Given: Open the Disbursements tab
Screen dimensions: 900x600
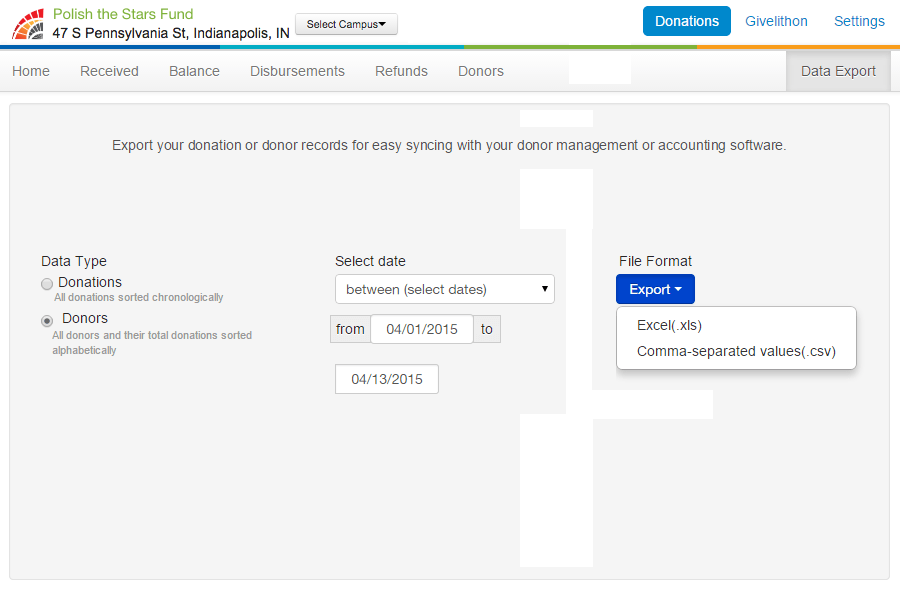Looking at the screenshot, I should click(x=297, y=71).
